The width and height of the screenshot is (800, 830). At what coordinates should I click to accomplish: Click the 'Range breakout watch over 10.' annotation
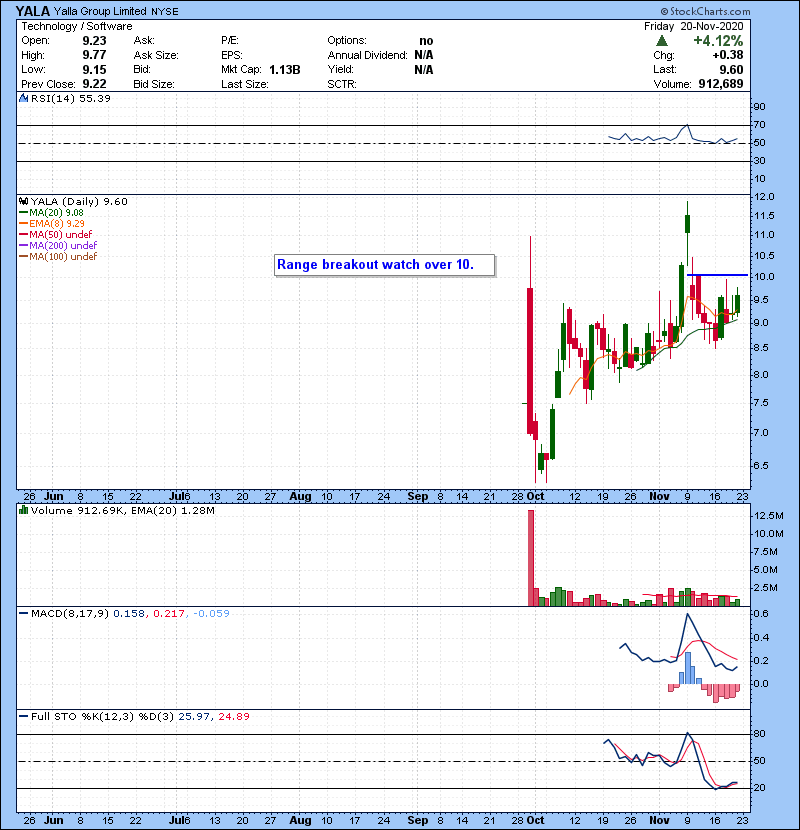(x=384, y=265)
